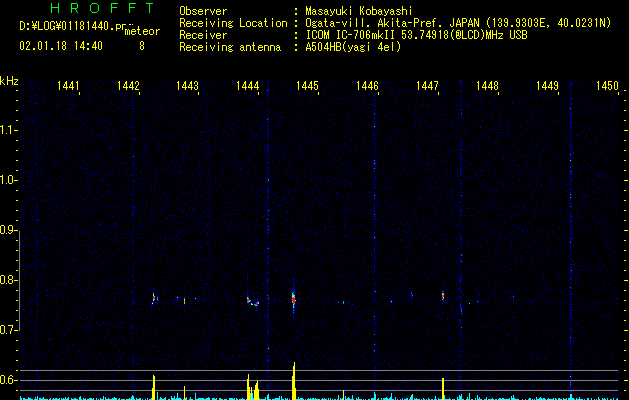Click the meteor count value 8
629x400 pixels.
click(x=142, y=46)
